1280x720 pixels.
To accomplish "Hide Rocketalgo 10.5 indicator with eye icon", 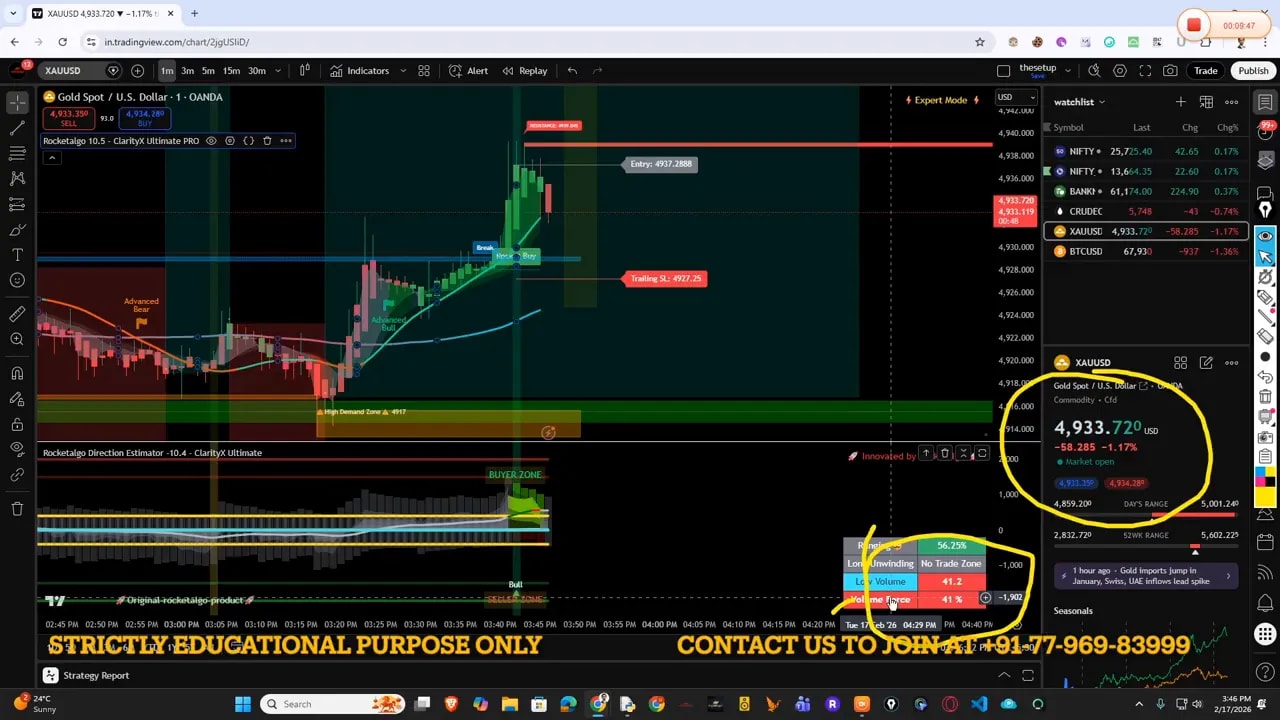I will [x=211, y=141].
